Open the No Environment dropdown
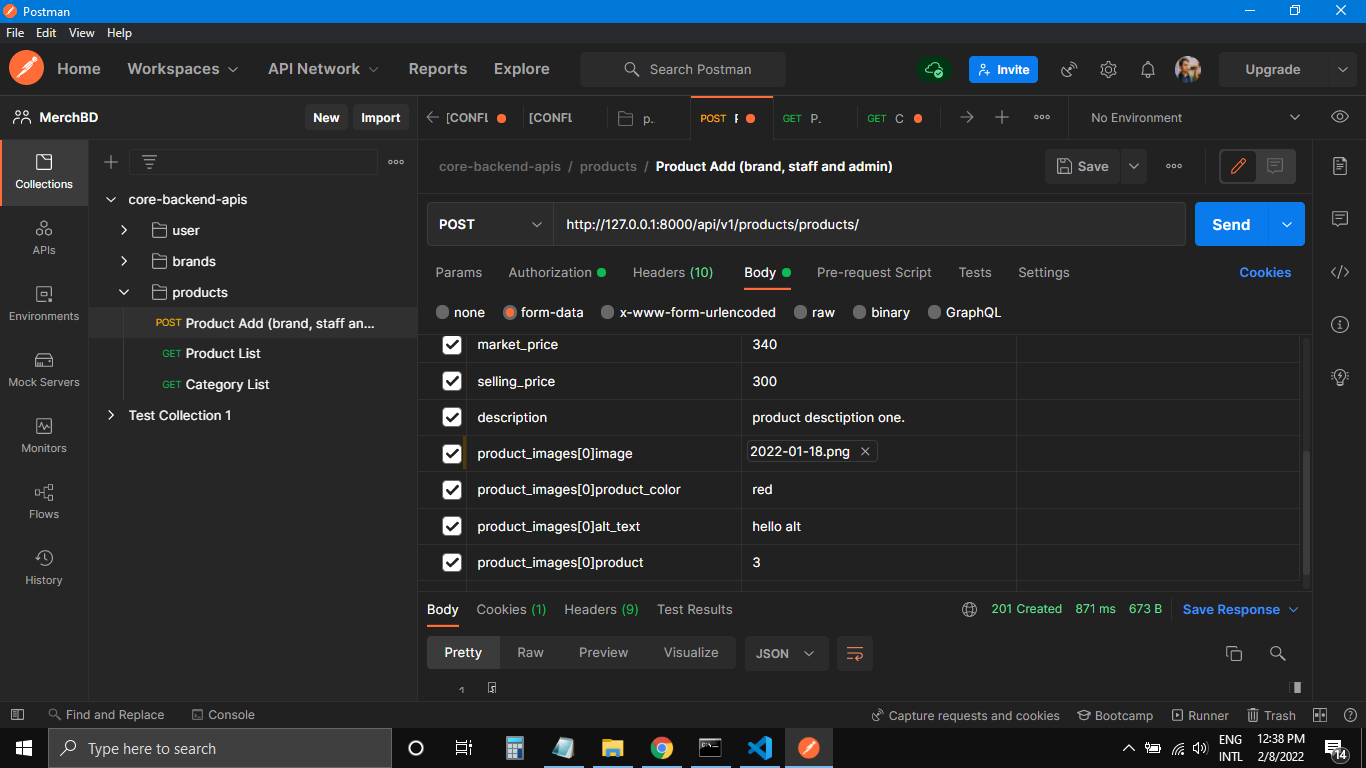This screenshot has height=768, width=1366. 1195,117
